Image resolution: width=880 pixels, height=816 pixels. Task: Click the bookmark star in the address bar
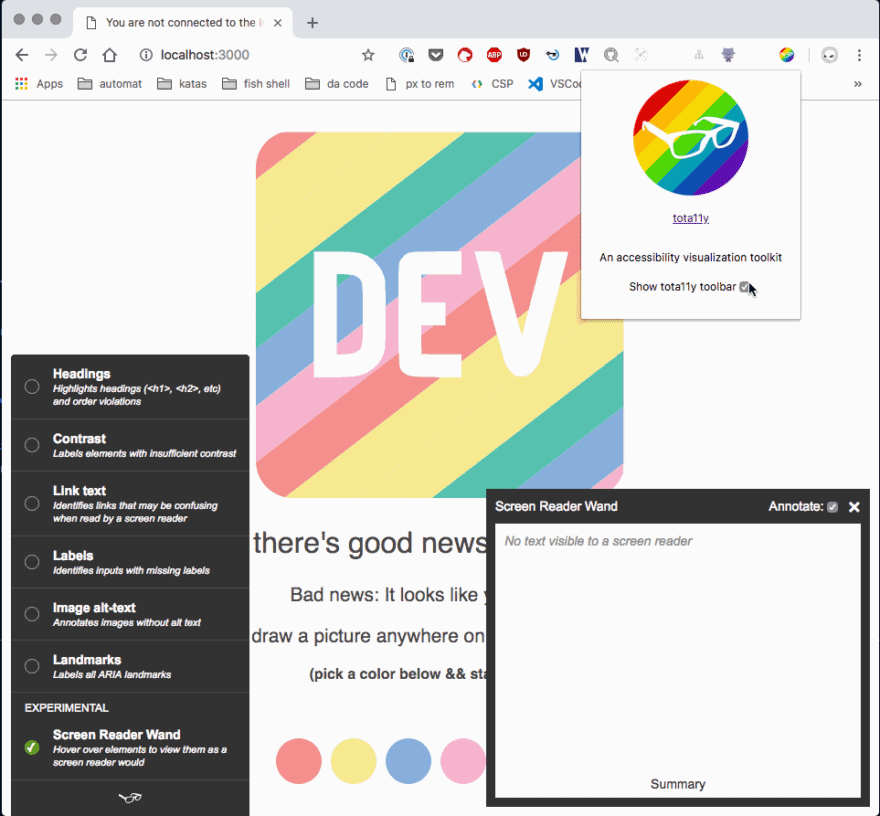coord(370,56)
